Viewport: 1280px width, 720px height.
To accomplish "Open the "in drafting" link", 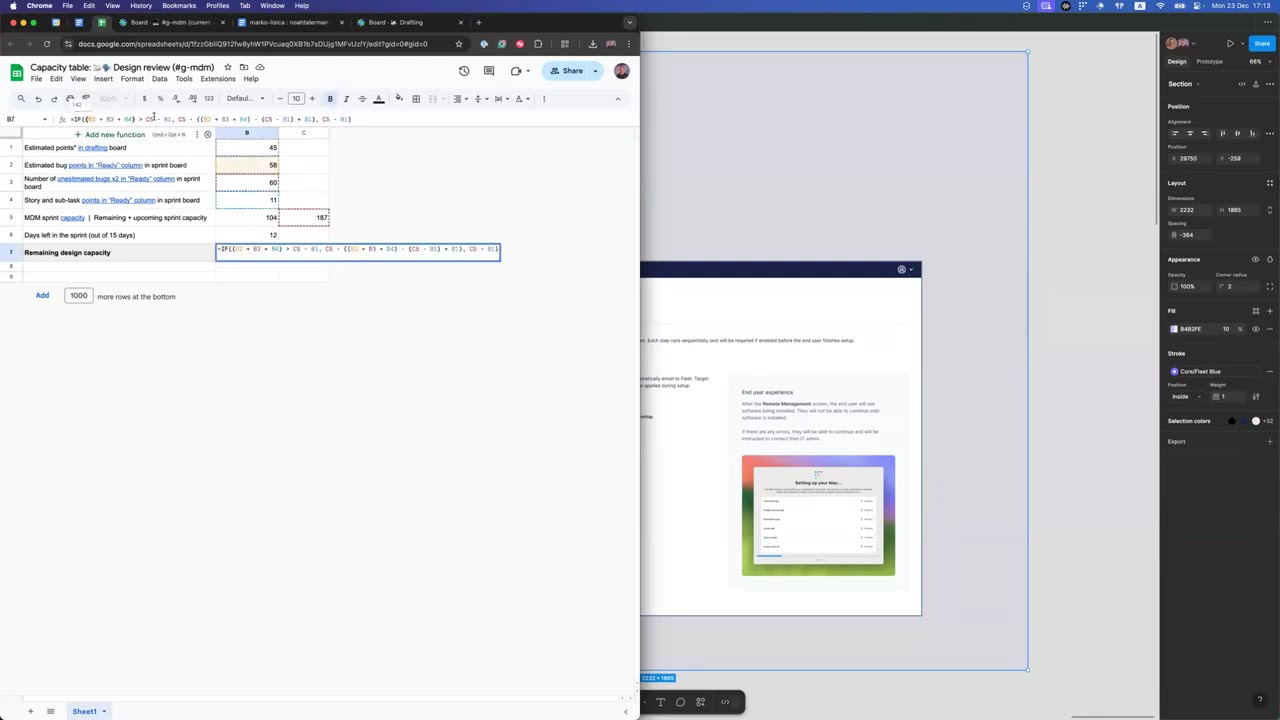I will pyautogui.click(x=92, y=148).
